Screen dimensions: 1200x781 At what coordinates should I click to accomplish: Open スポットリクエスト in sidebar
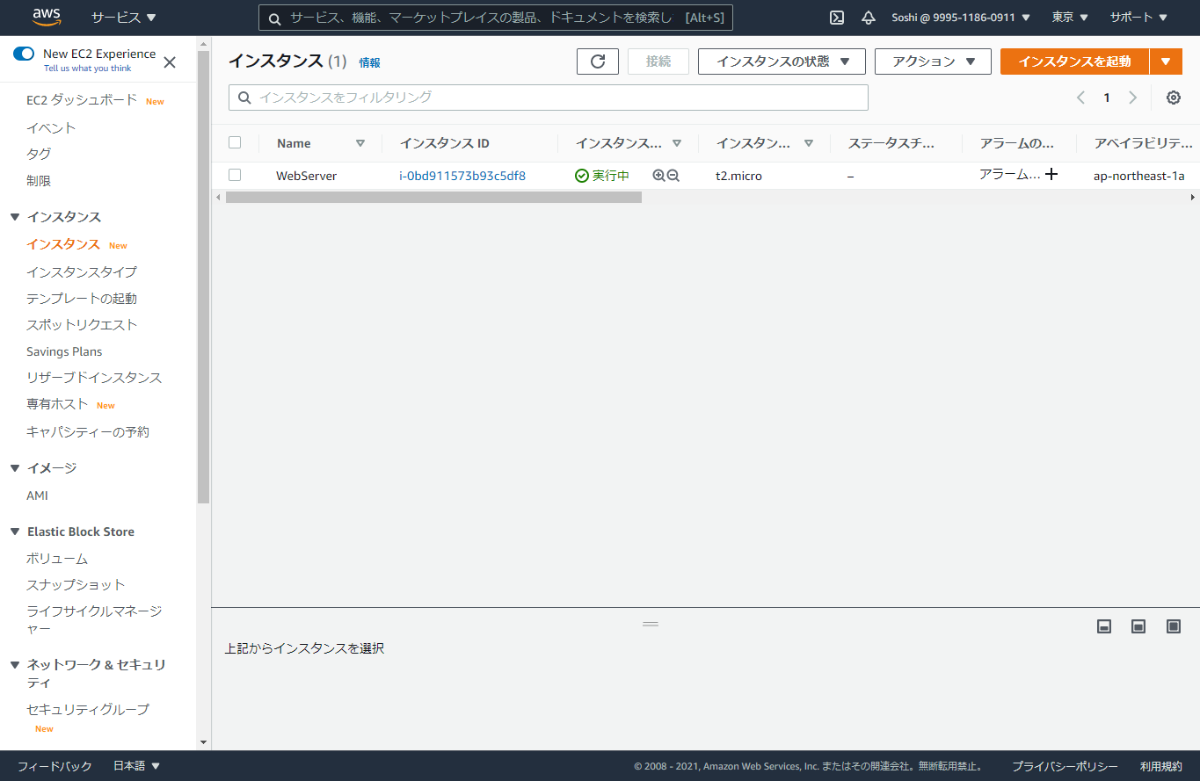(x=82, y=324)
